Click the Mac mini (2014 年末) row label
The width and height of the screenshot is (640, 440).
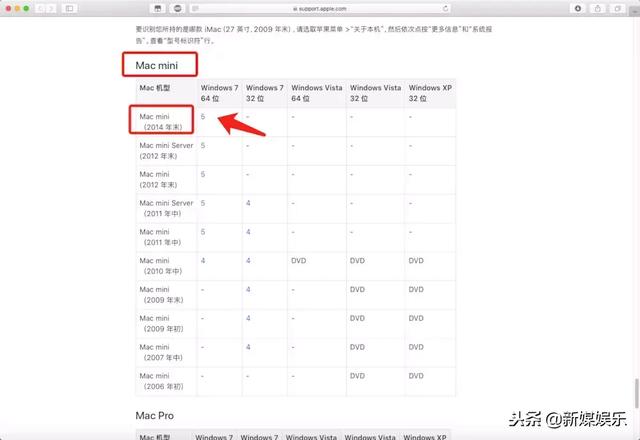pyautogui.click(x=161, y=122)
